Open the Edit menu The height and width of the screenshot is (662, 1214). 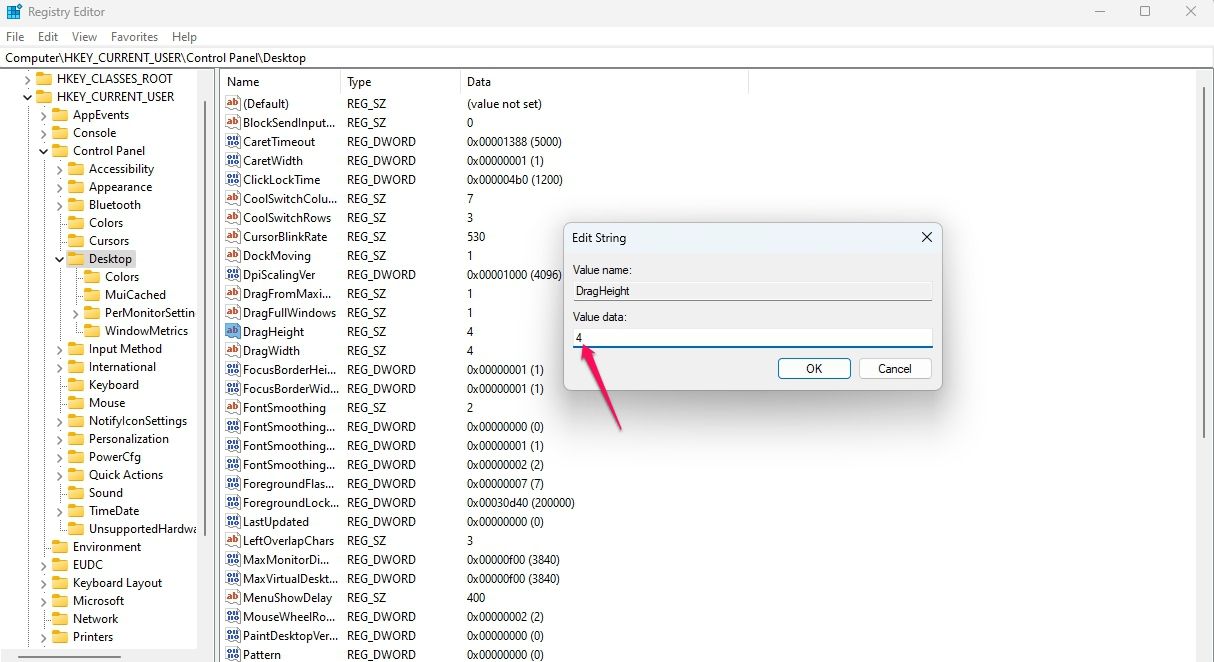tap(48, 37)
